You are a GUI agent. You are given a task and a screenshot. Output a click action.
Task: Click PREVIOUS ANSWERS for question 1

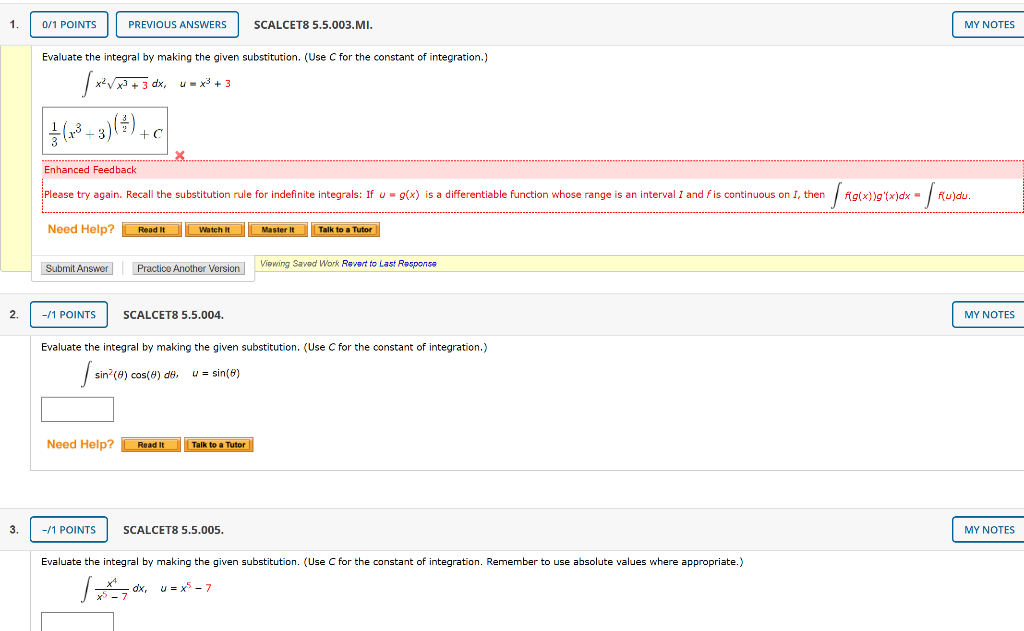point(177,24)
